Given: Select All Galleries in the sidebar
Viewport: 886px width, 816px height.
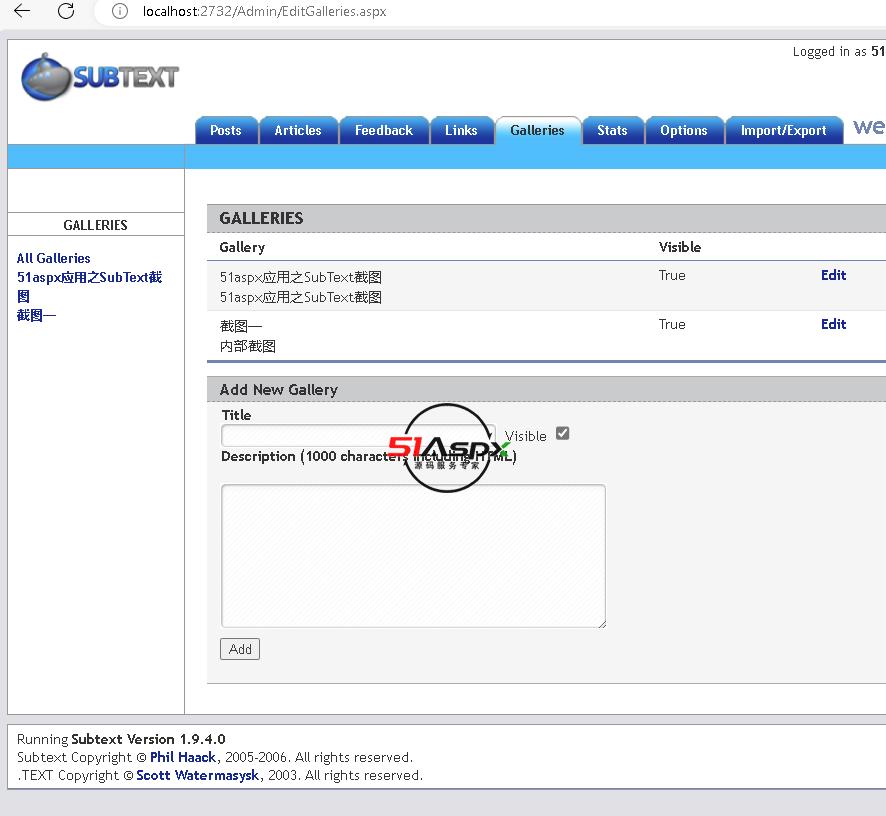Looking at the screenshot, I should 53,258.
